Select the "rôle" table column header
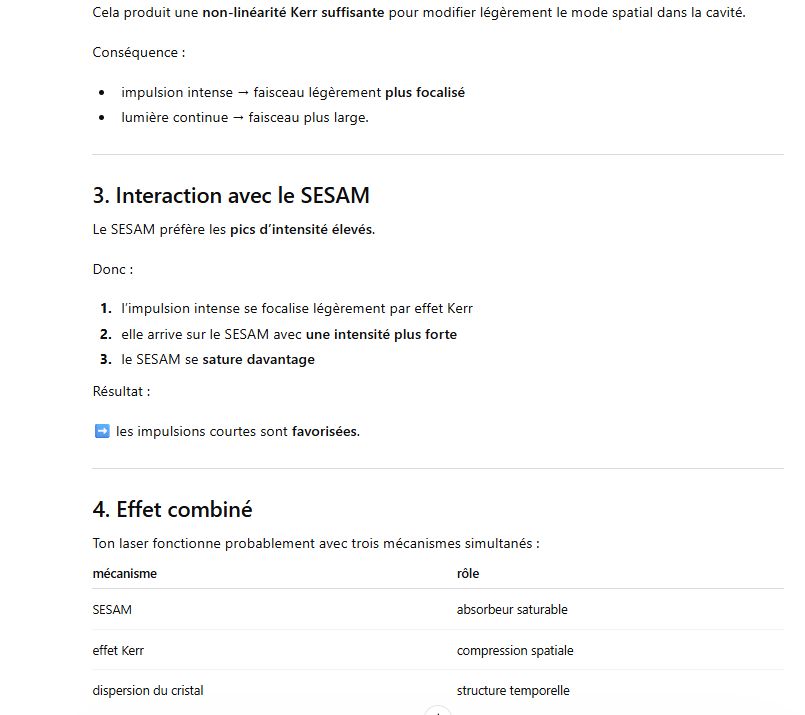The image size is (805, 715). click(x=468, y=574)
